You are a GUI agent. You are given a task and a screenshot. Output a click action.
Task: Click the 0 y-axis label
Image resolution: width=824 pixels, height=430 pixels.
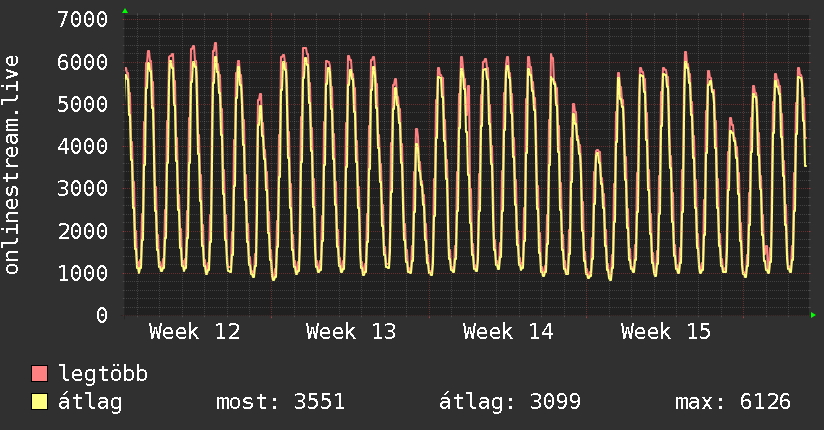(x=102, y=315)
